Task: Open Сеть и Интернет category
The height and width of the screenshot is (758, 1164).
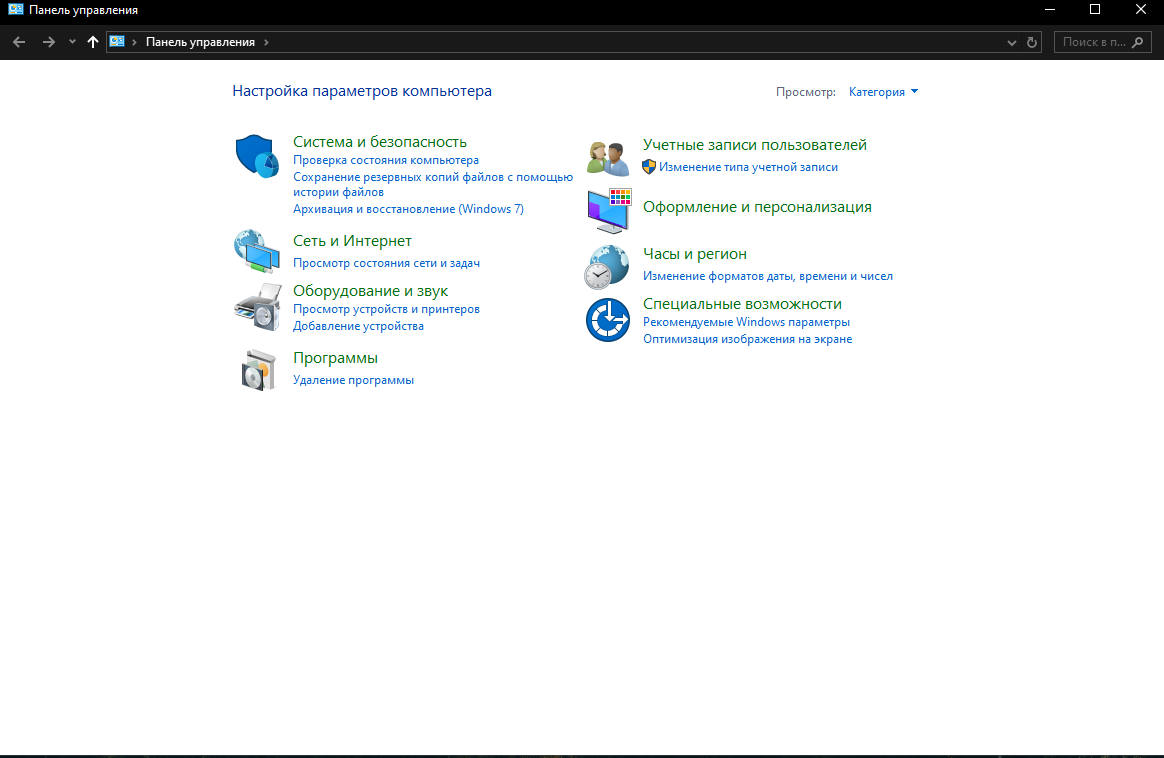Action: click(353, 241)
